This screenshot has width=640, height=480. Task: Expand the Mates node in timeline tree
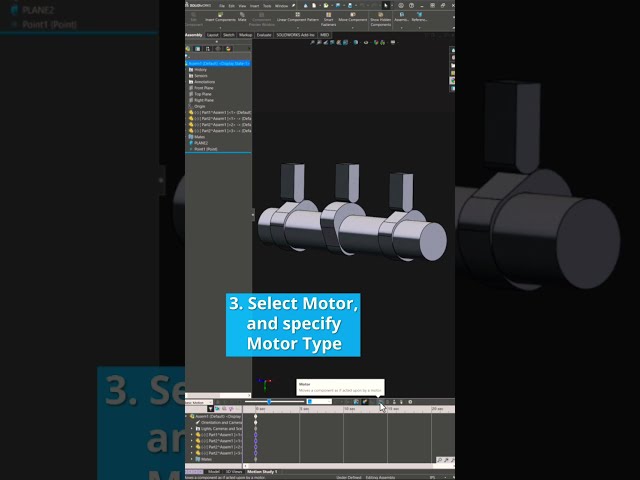192,459
